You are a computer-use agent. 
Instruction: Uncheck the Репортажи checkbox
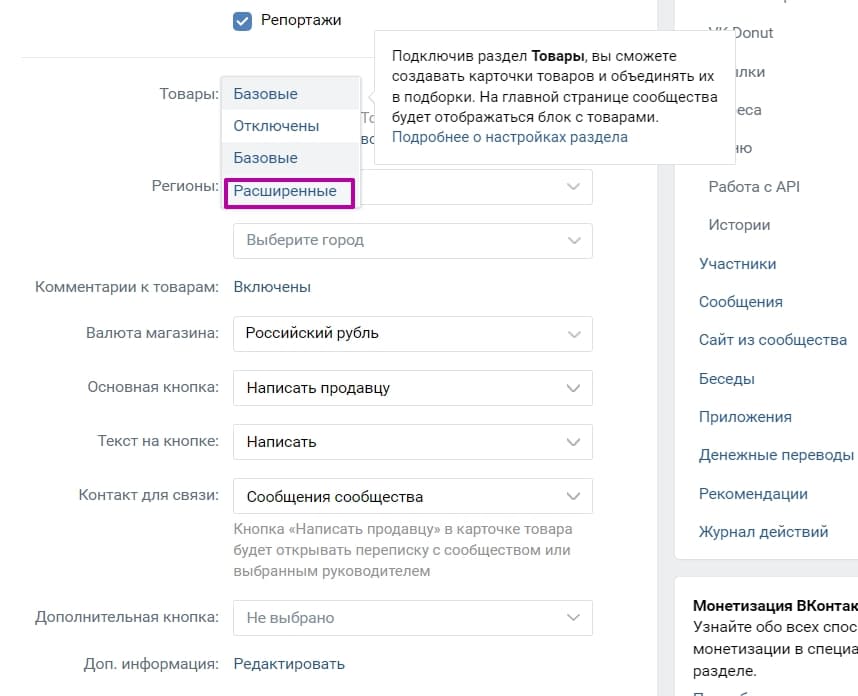pos(241,19)
